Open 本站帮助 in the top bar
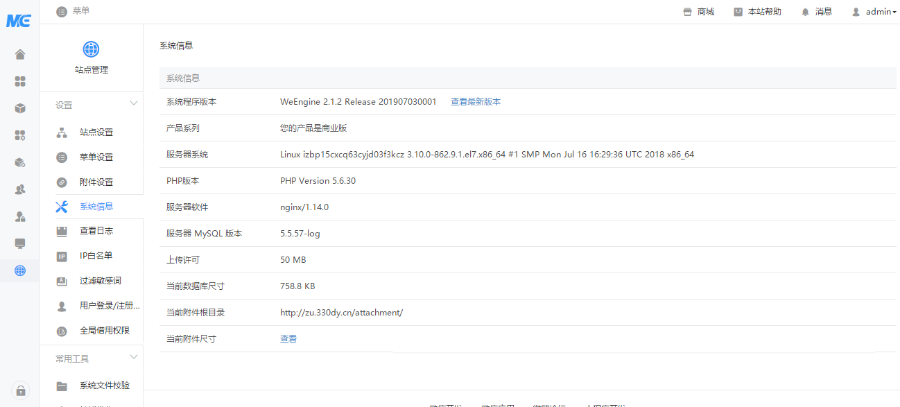 (x=757, y=12)
